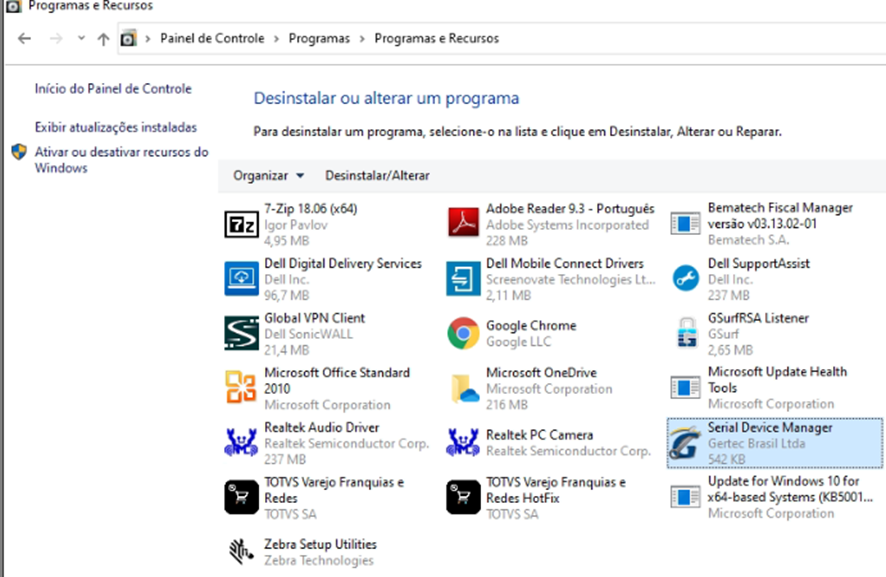
Task: Click the Global VPN Client icon
Action: (x=241, y=333)
